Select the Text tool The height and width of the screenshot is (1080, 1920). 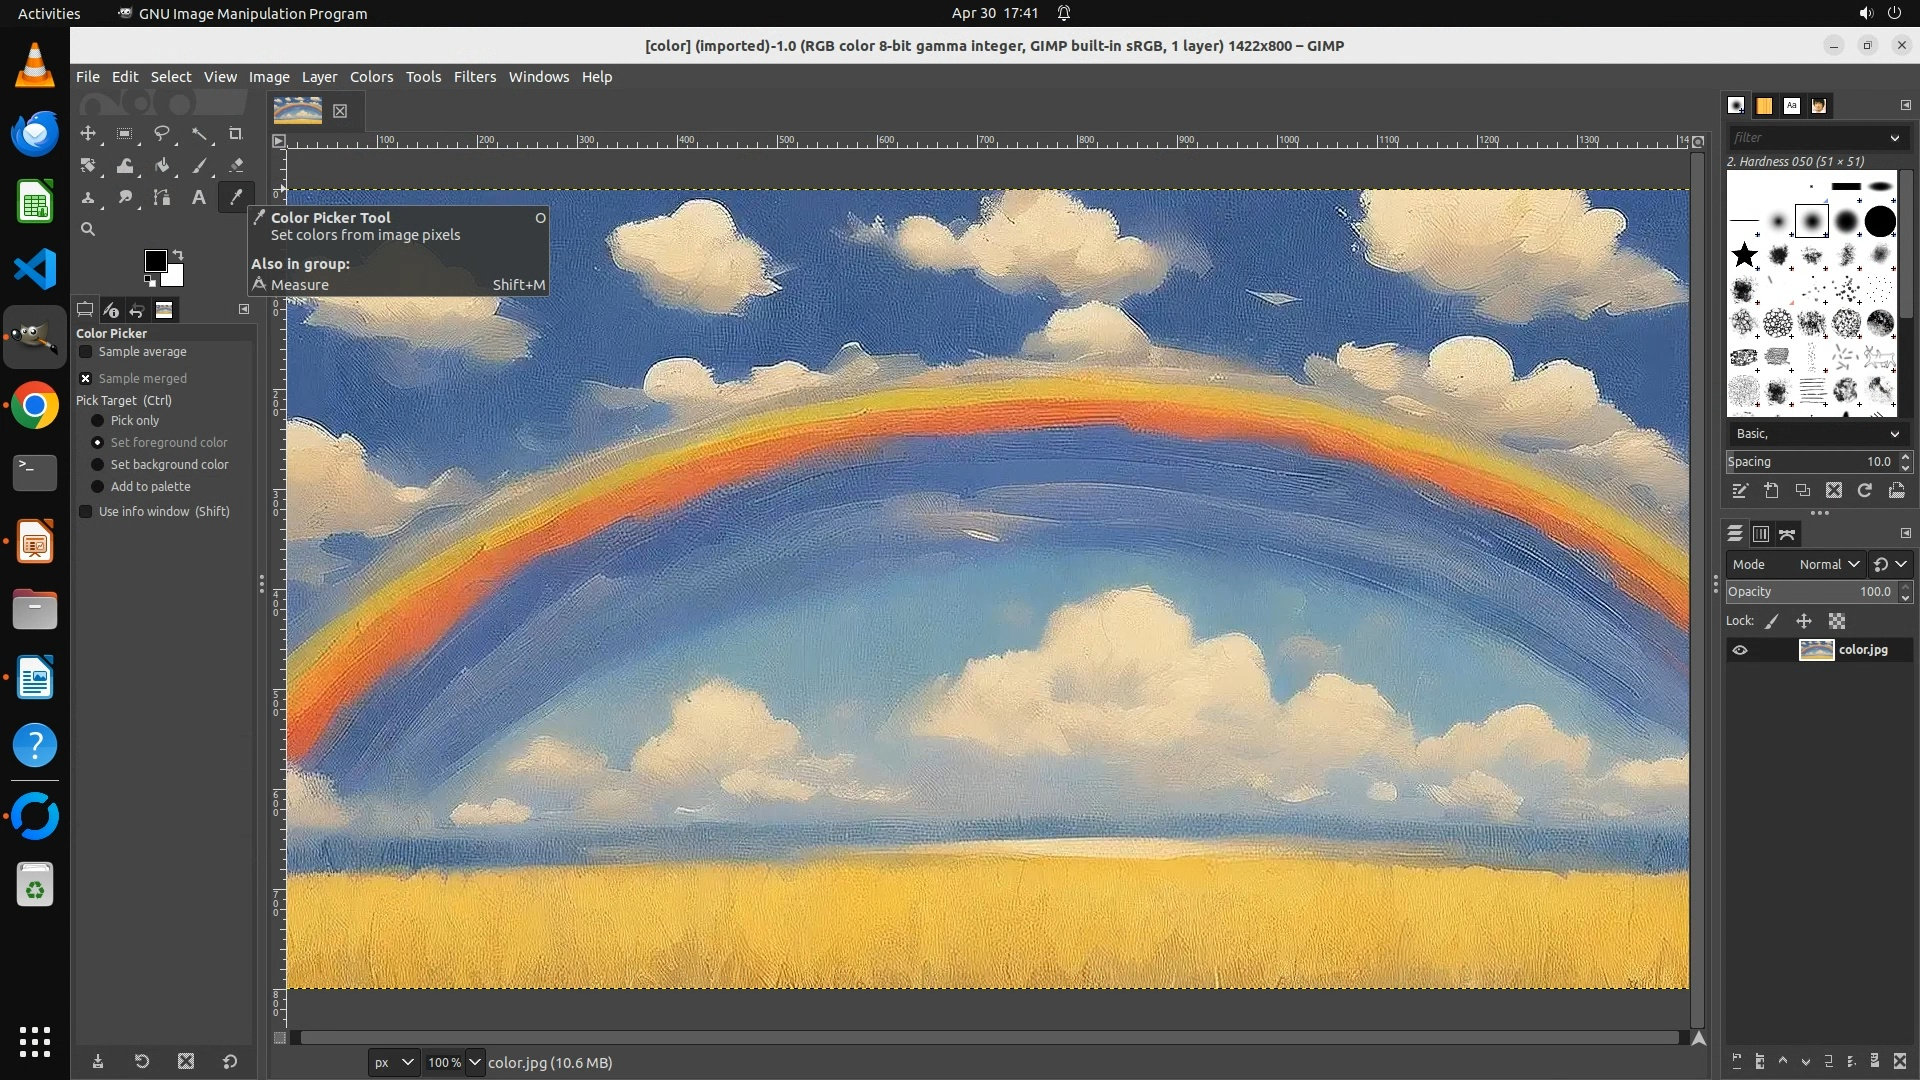click(x=199, y=198)
